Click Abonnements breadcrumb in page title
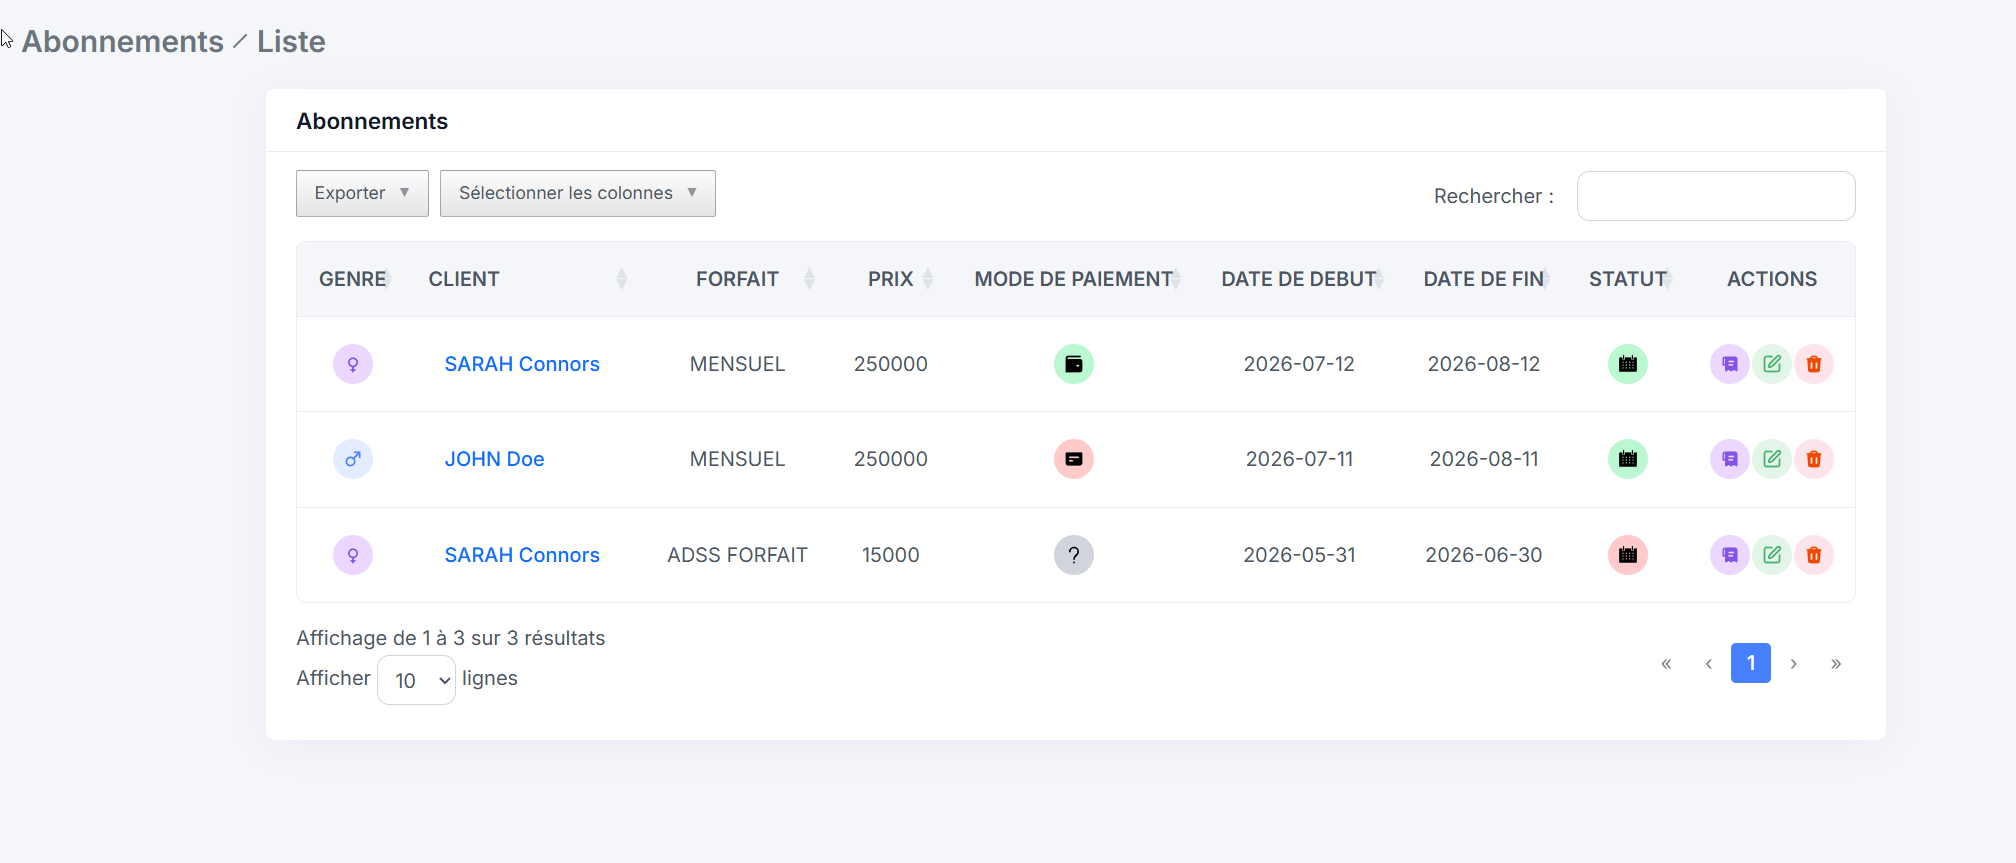 pyautogui.click(x=123, y=41)
